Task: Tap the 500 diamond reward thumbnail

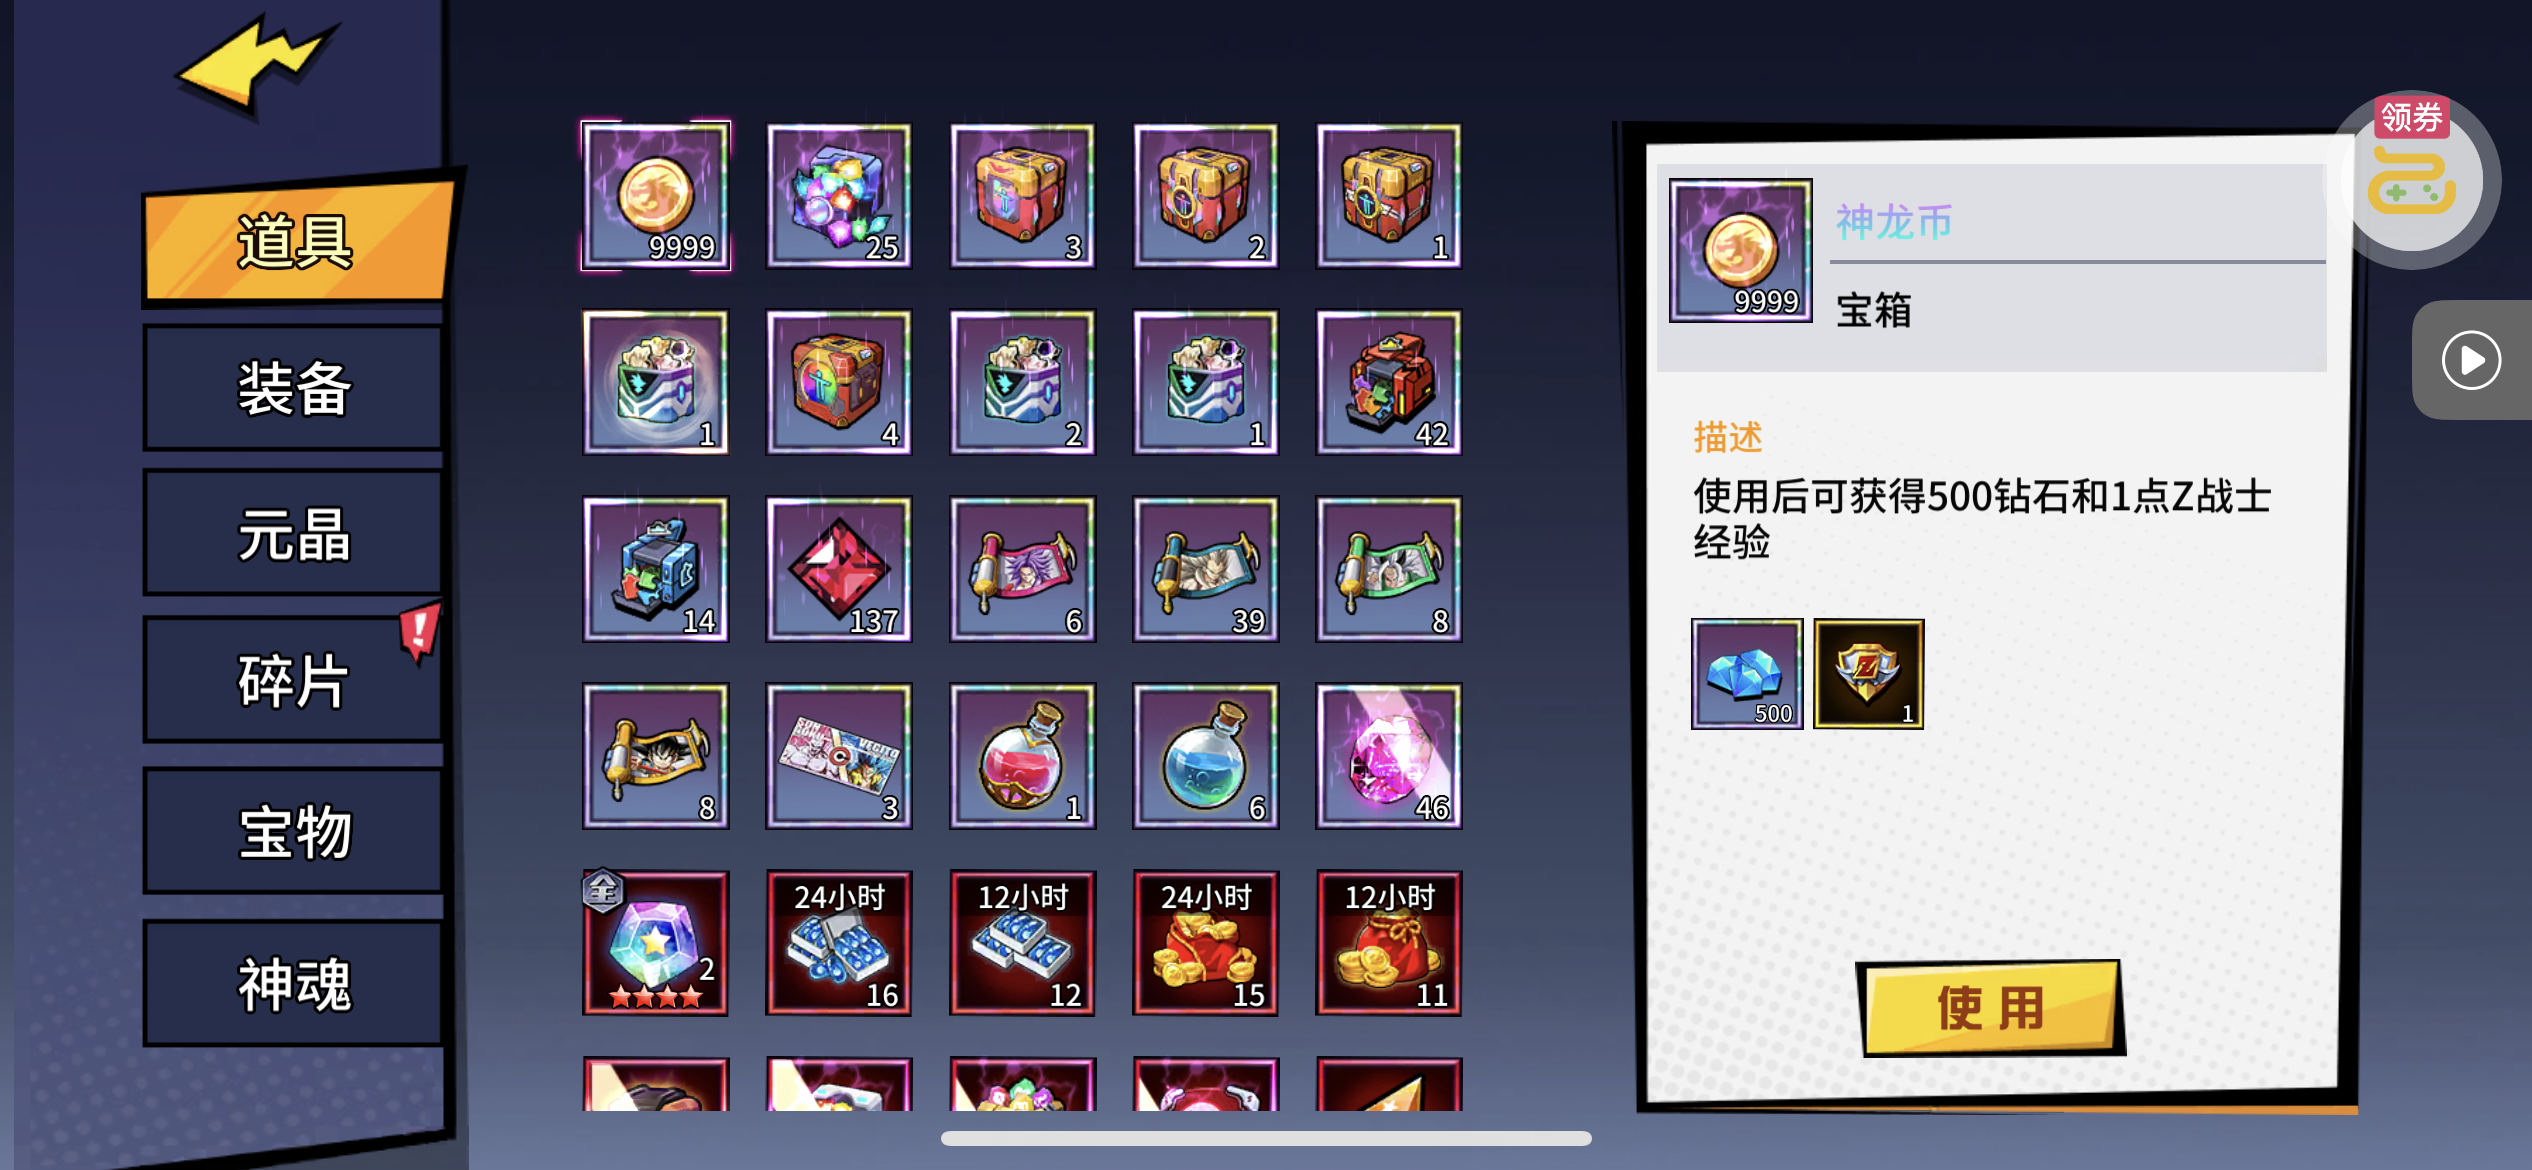Action: click(x=1747, y=674)
